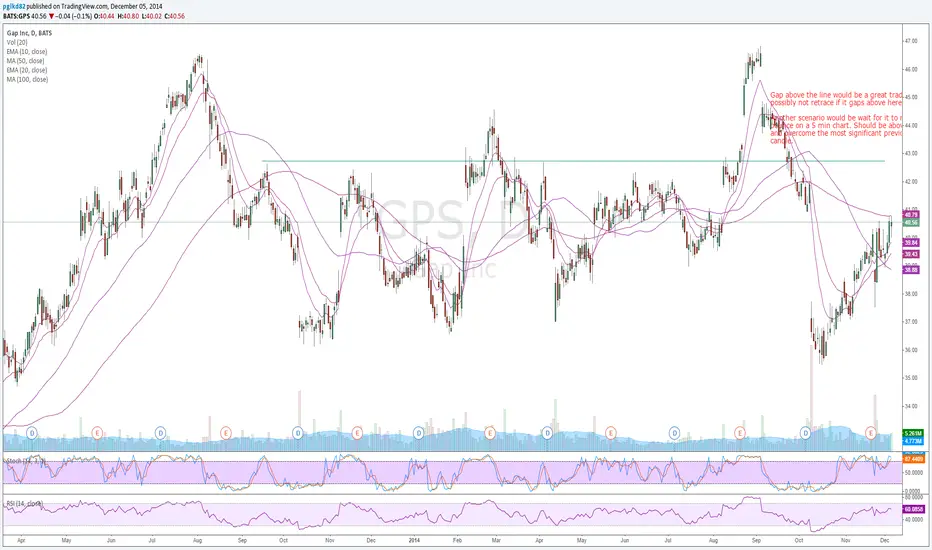Viewport: 932px width, 550px height.
Task: Click the 39.43 price axis label
Action: (911, 254)
